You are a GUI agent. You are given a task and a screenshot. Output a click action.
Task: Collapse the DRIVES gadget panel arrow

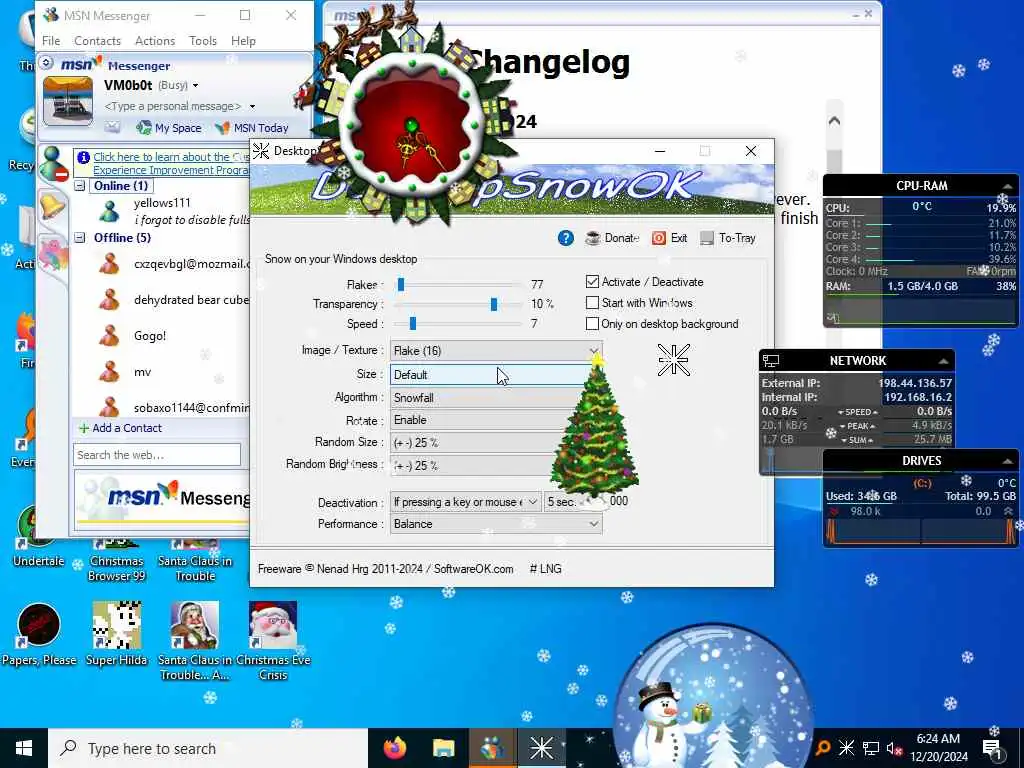(x=1007, y=461)
